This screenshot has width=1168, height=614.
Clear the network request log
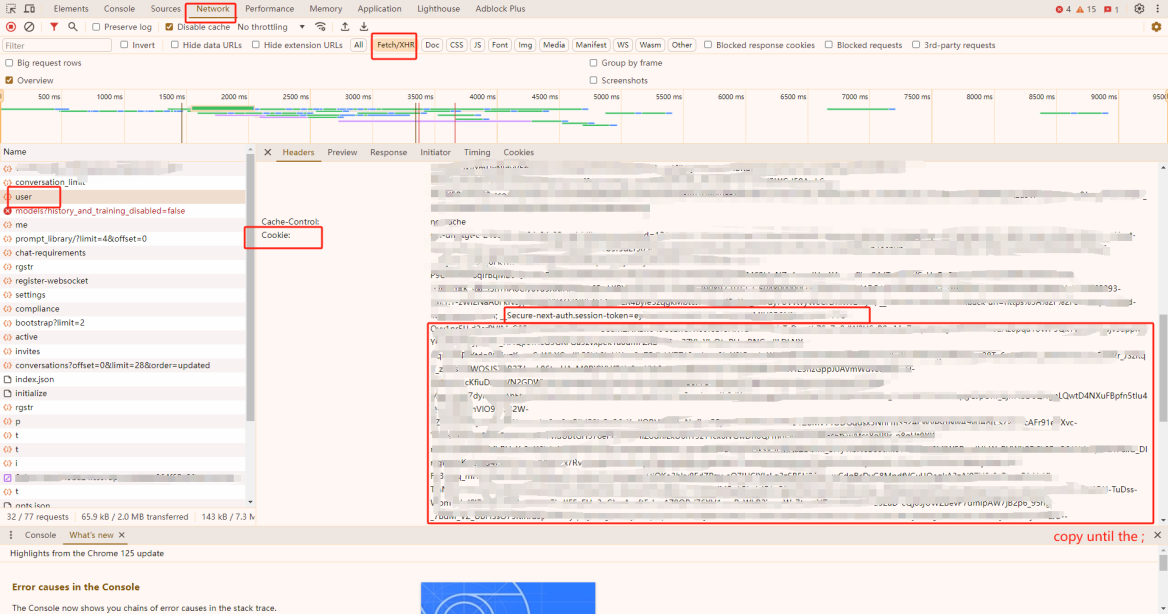tap(29, 27)
